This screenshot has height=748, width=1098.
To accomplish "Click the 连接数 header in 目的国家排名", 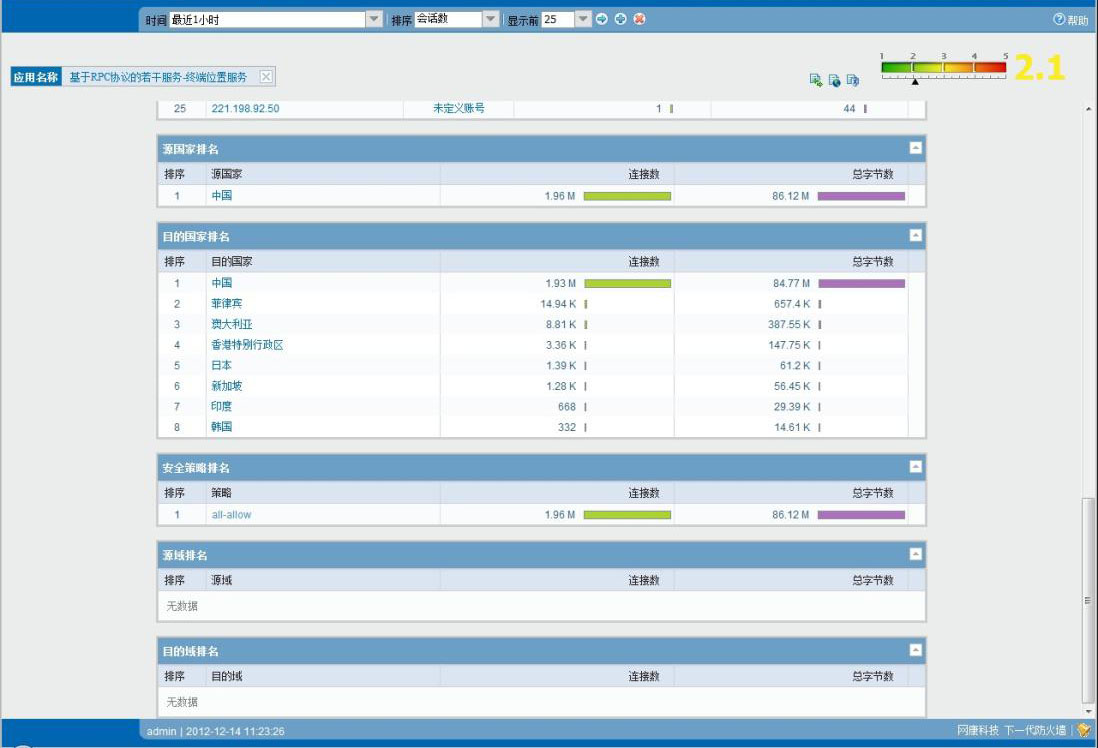I will 644,262.
